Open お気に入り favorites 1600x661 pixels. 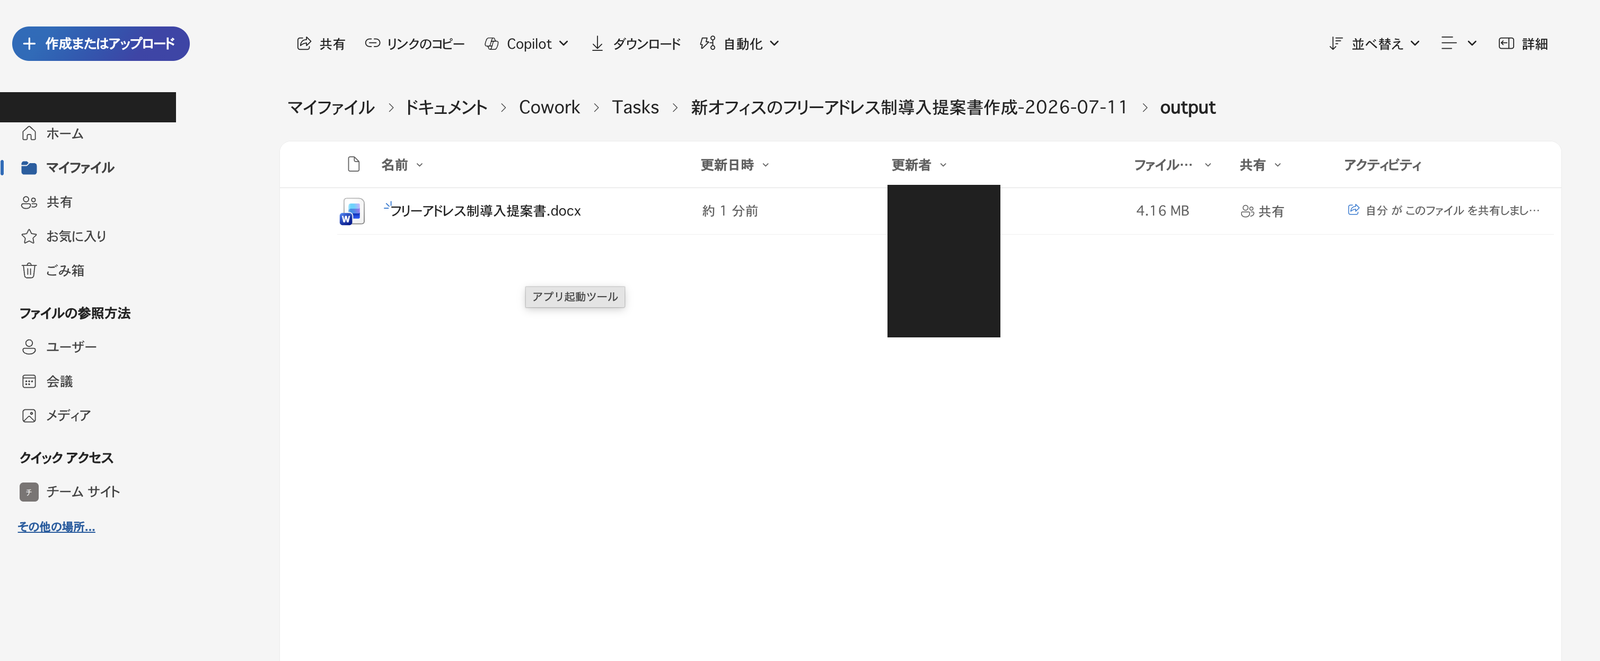(x=76, y=236)
